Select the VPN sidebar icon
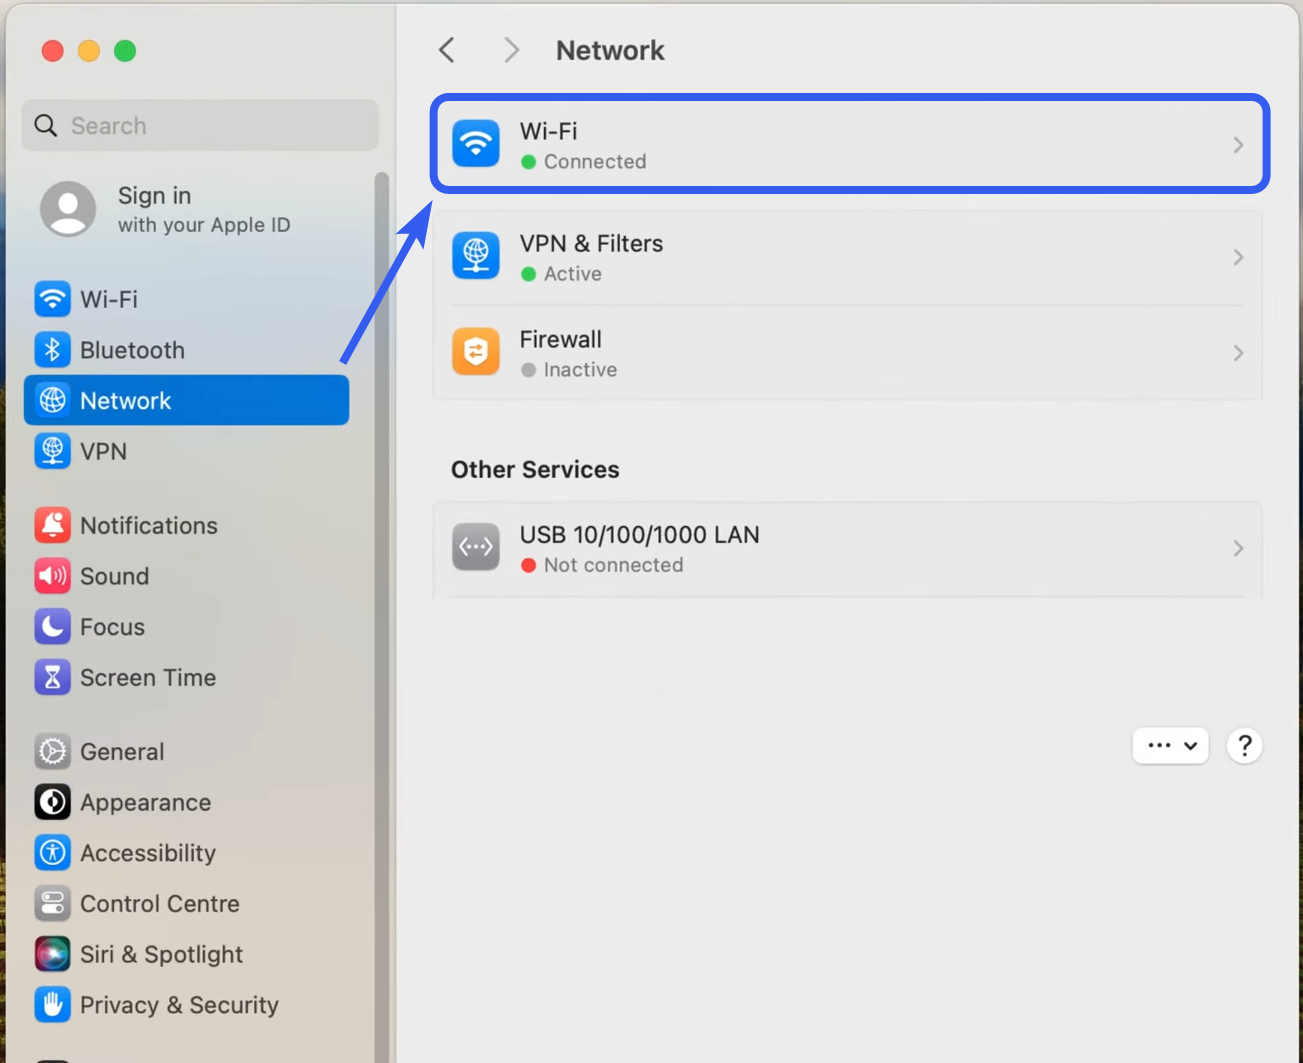This screenshot has width=1303, height=1063. pyautogui.click(x=53, y=451)
